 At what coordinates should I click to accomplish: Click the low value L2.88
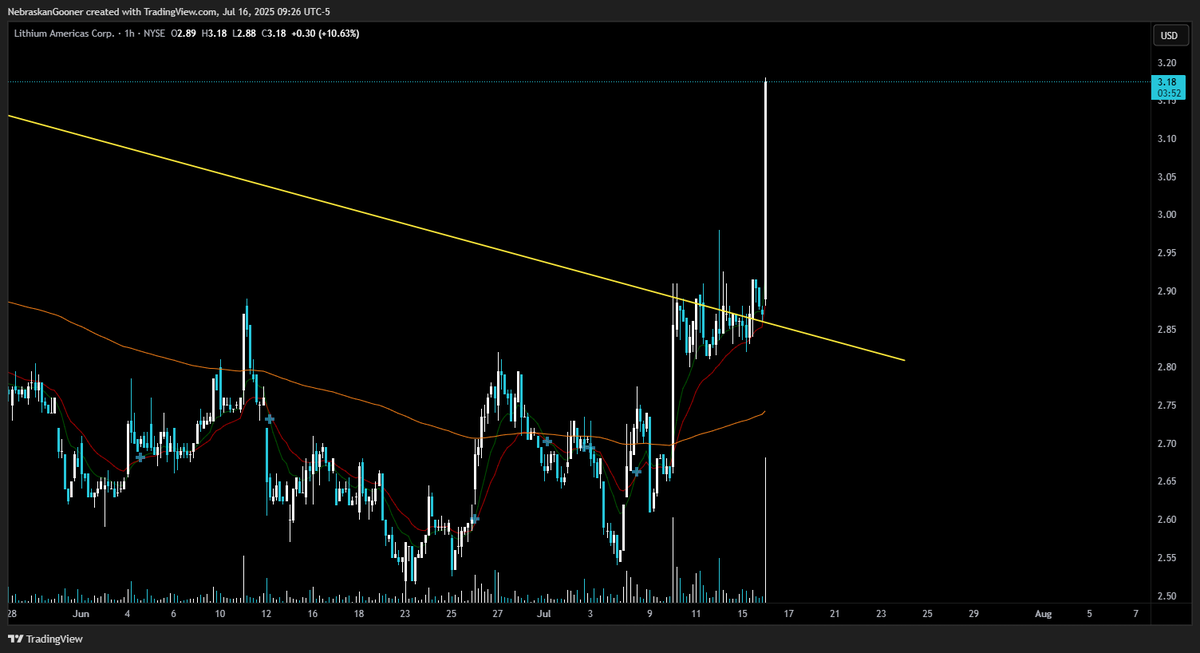(244, 33)
